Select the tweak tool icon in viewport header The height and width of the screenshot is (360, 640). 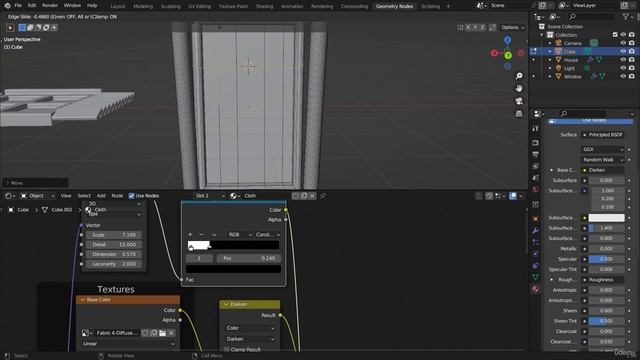(x=10, y=28)
